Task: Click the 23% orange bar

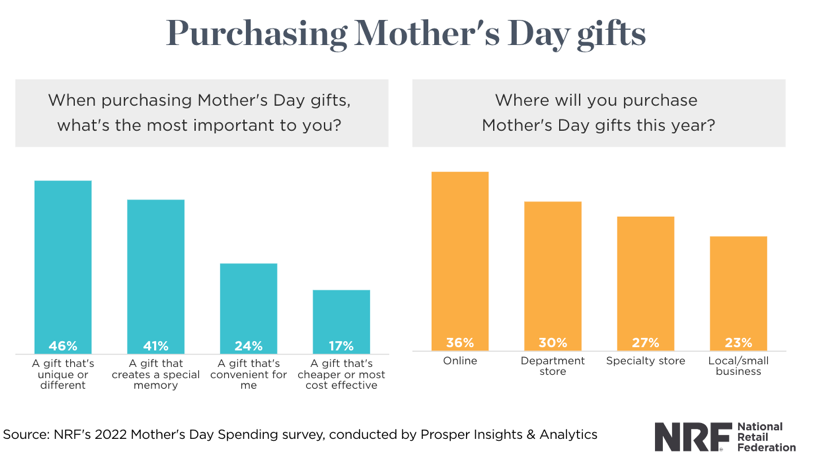Action: click(738, 293)
